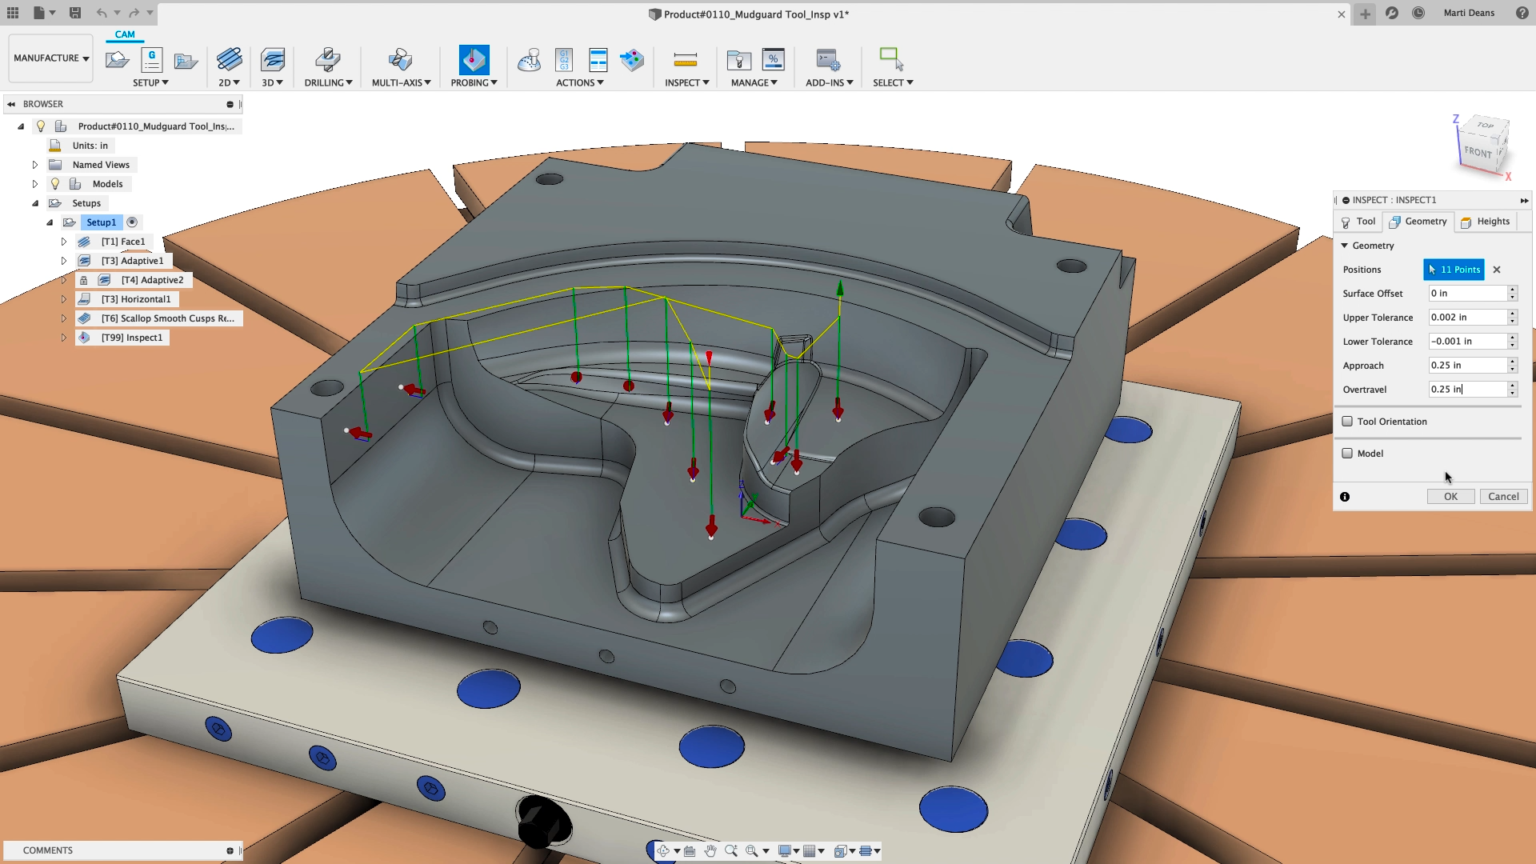This screenshot has width=1536, height=864.
Task: Enable the Tool Orientation checkbox
Action: click(1347, 422)
